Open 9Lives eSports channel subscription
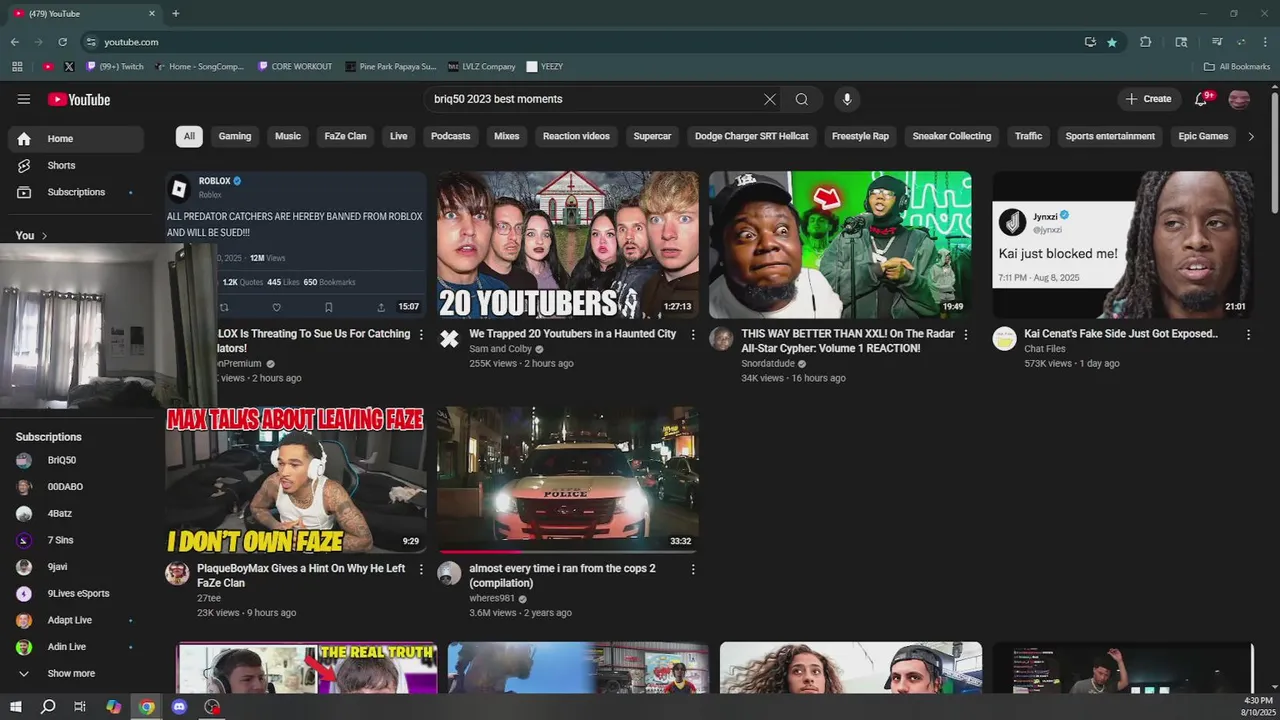 [76, 593]
